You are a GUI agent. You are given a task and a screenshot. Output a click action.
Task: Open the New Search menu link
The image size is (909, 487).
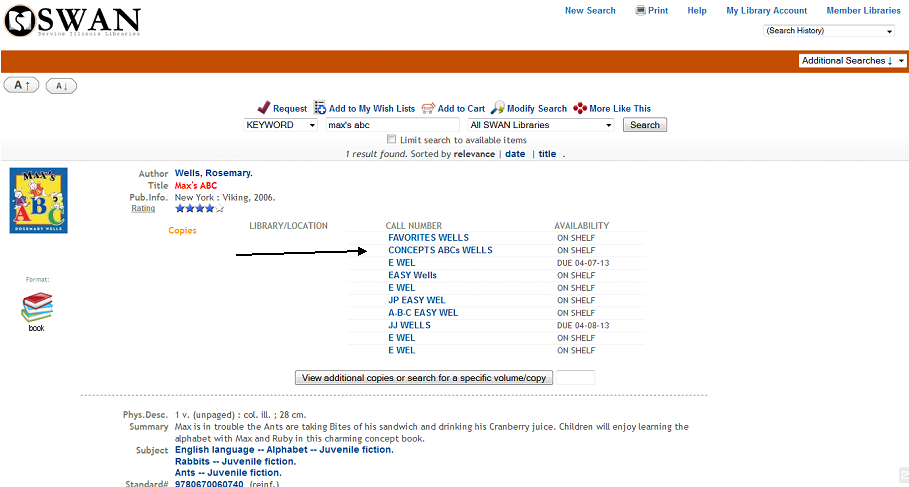pos(590,11)
